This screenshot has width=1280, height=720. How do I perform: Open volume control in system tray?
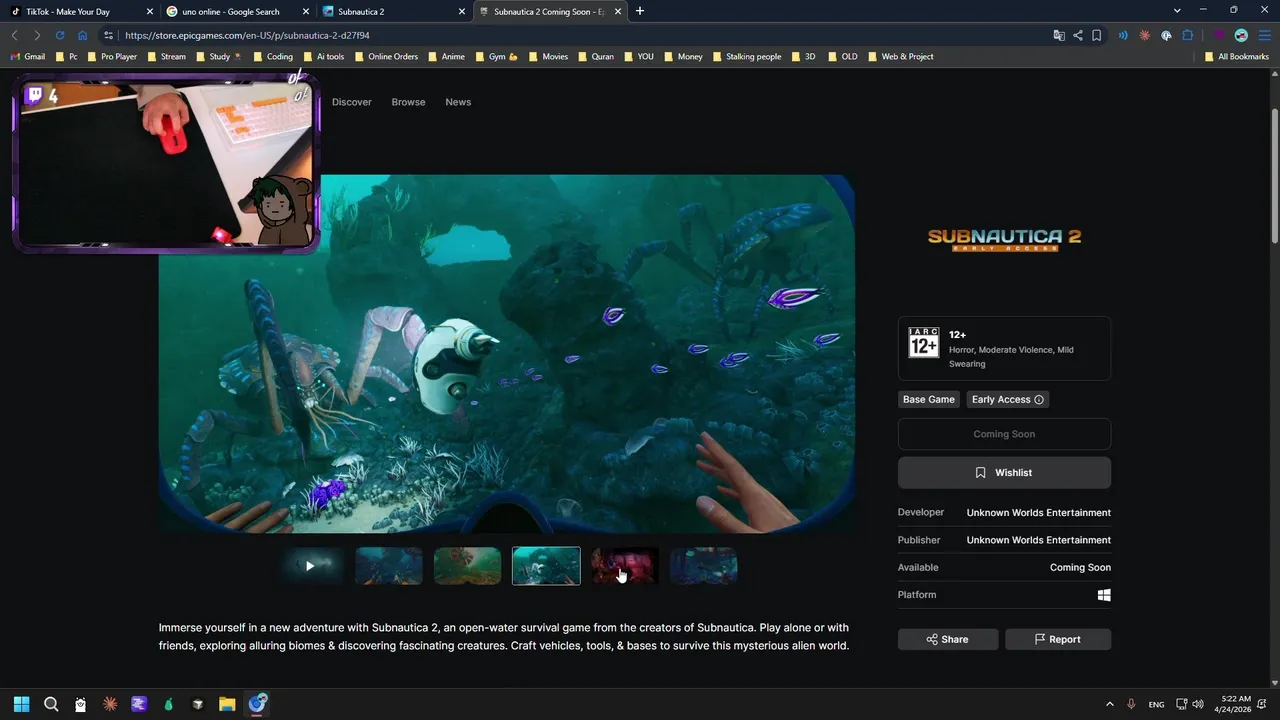point(1198,704)
